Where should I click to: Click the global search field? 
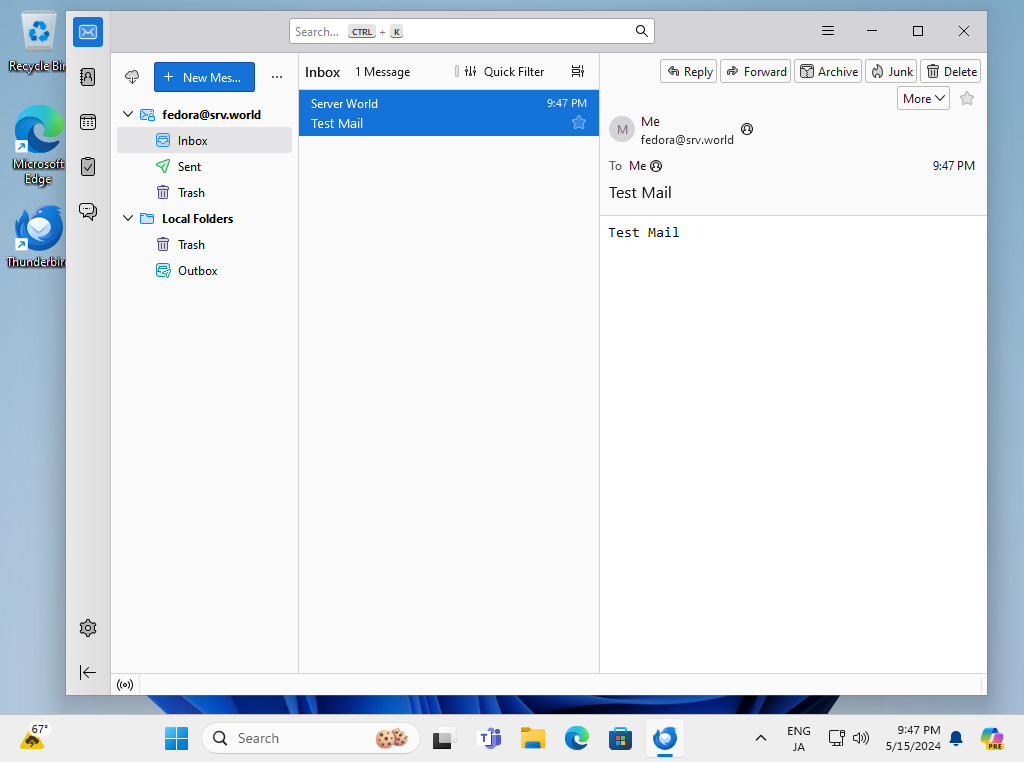pos(472,31)
